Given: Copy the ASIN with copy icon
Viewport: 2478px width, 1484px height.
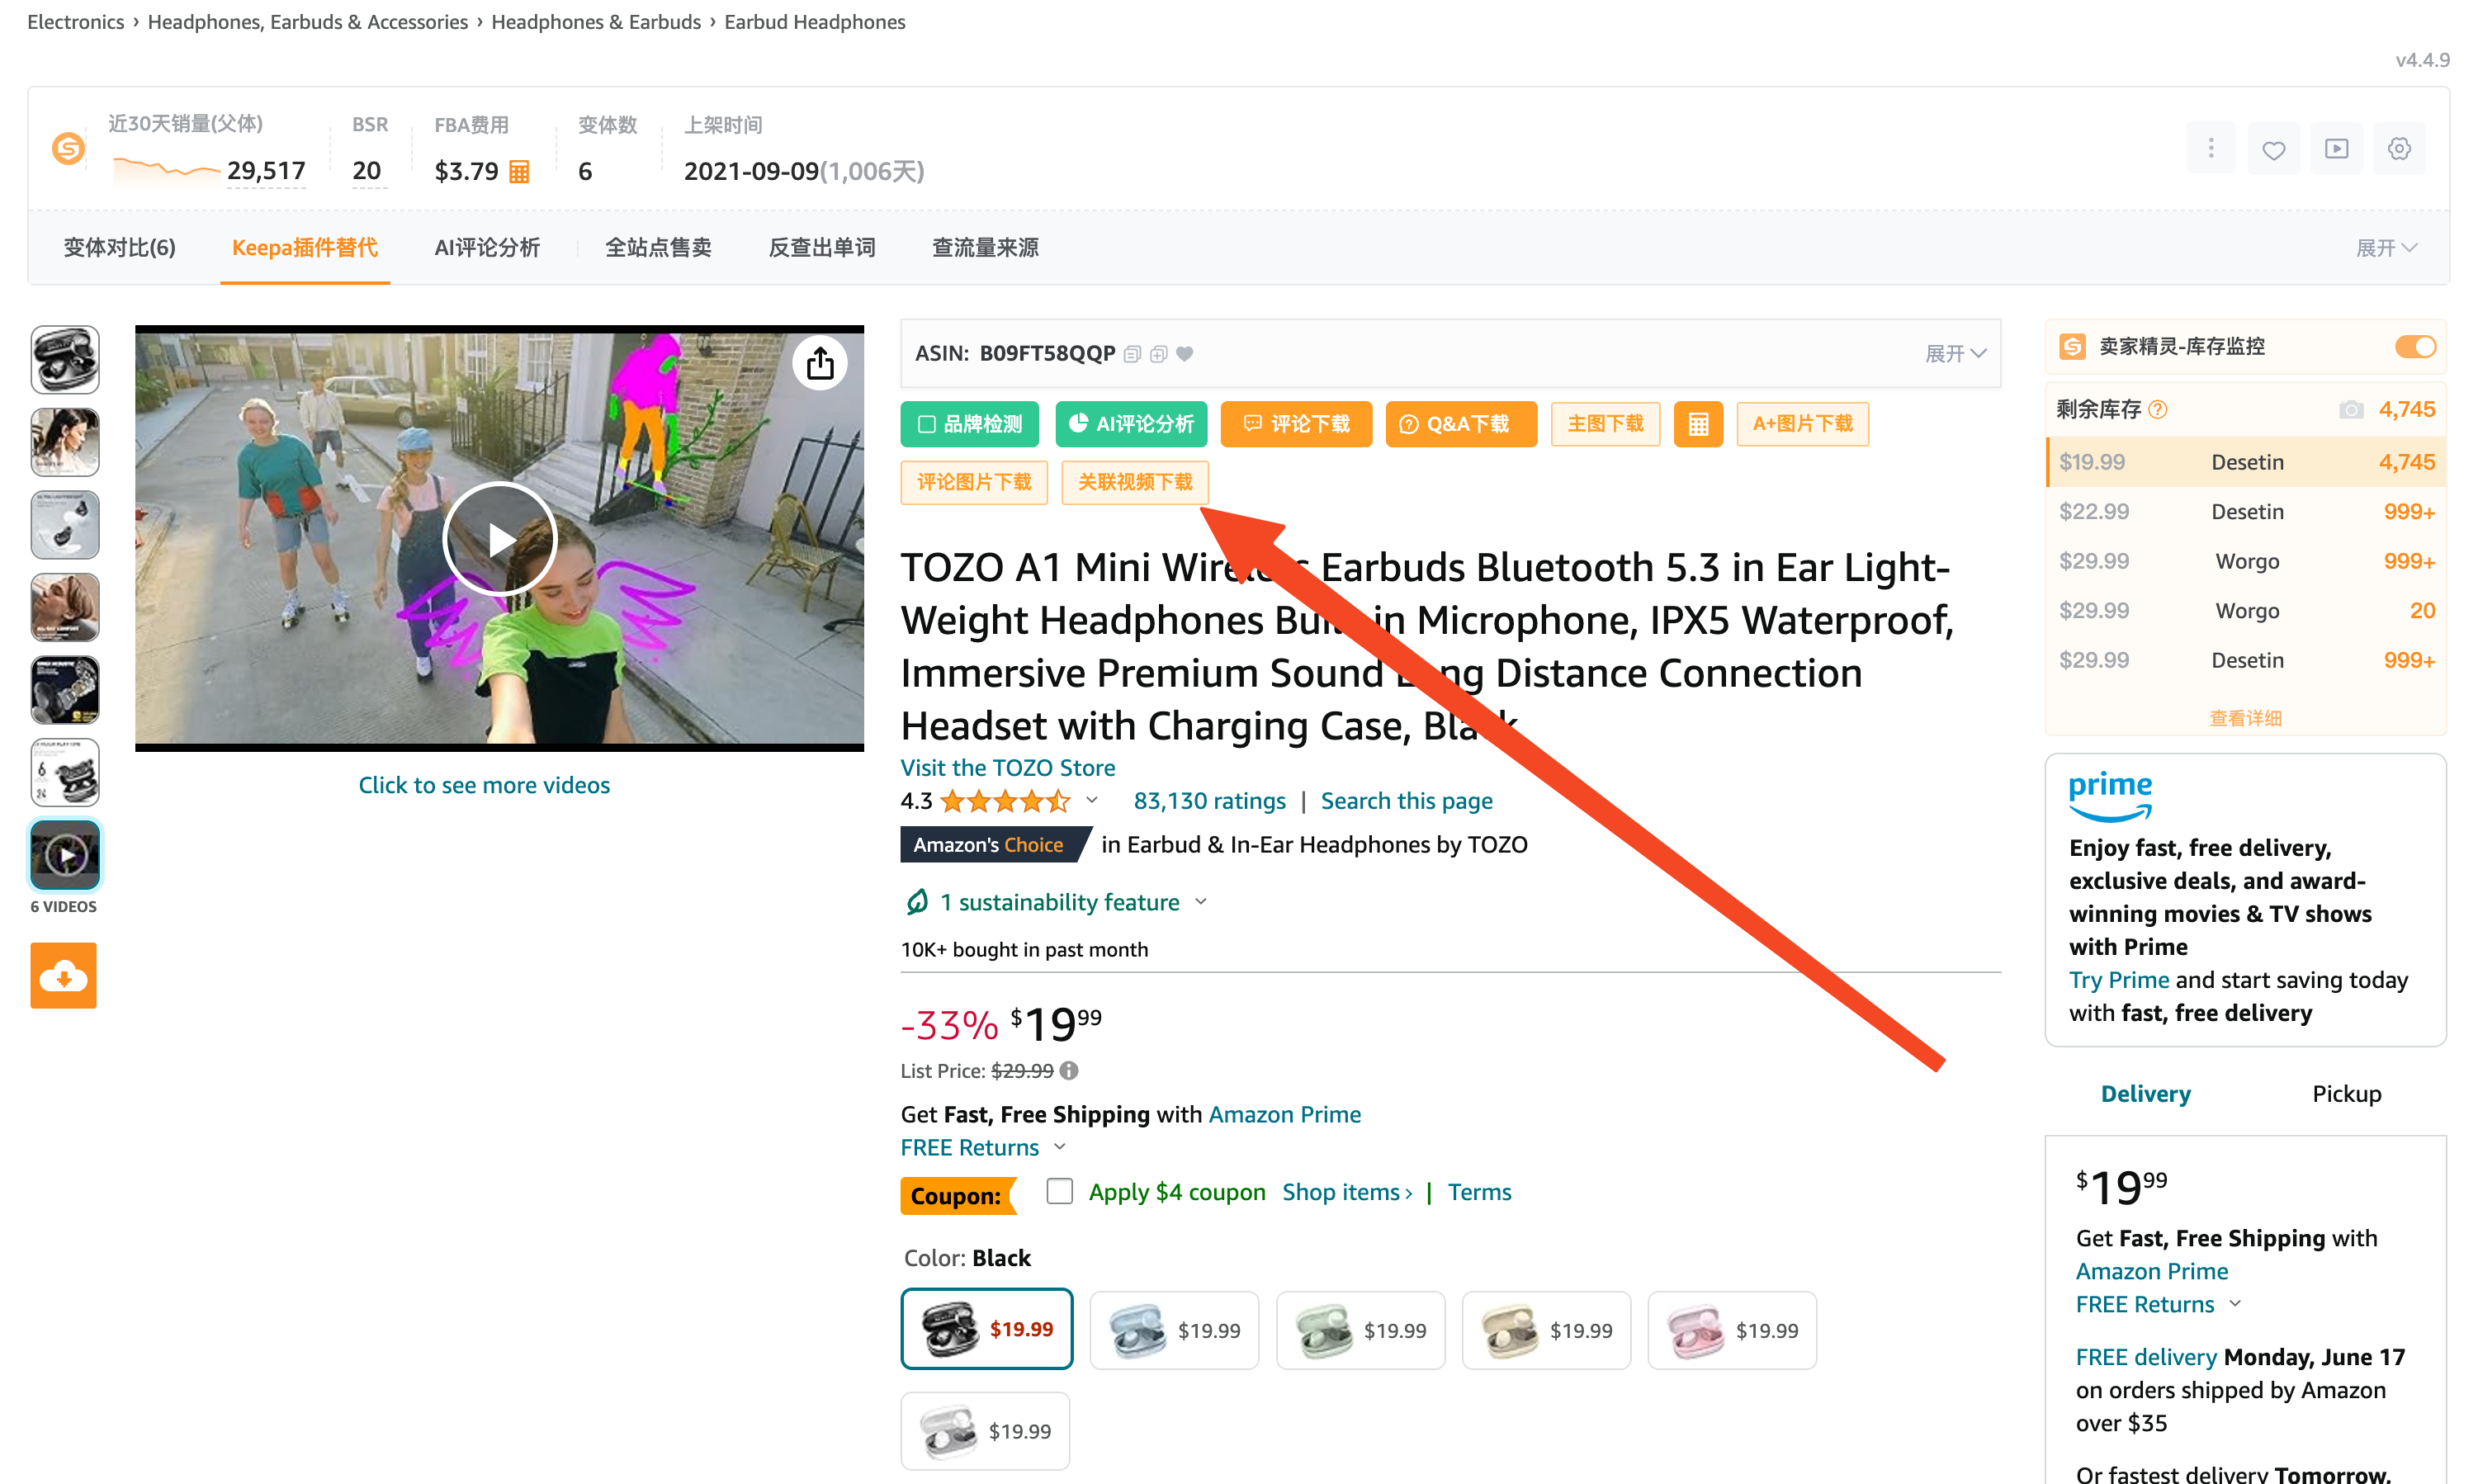Looking at the screenshot, I should (1132, 354).
